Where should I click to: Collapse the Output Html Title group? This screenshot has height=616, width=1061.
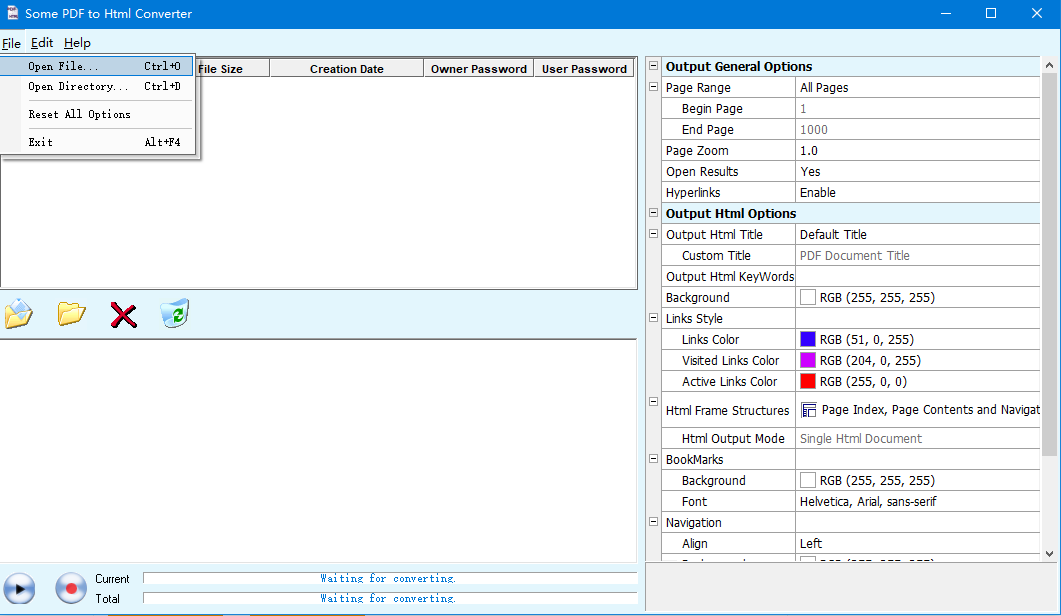[x=654, y=234]
